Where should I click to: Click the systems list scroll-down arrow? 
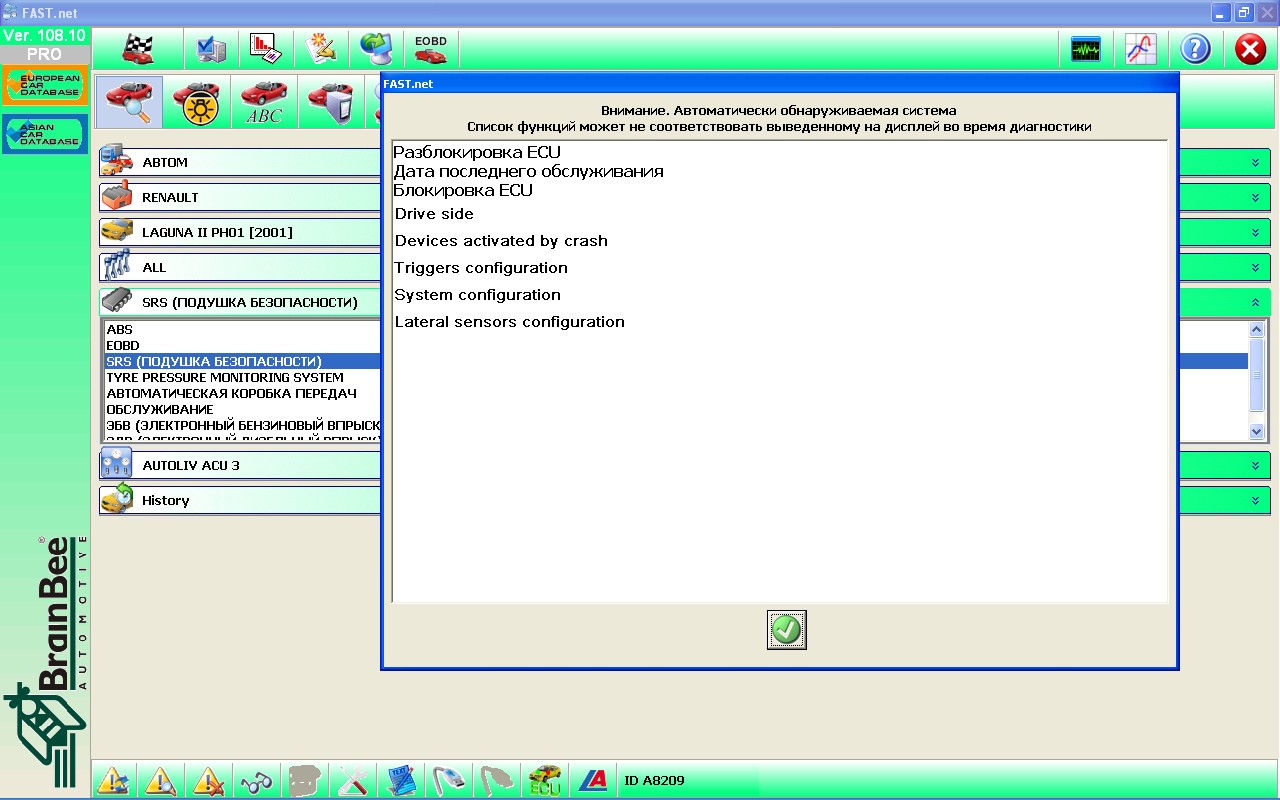point(1257,431)
